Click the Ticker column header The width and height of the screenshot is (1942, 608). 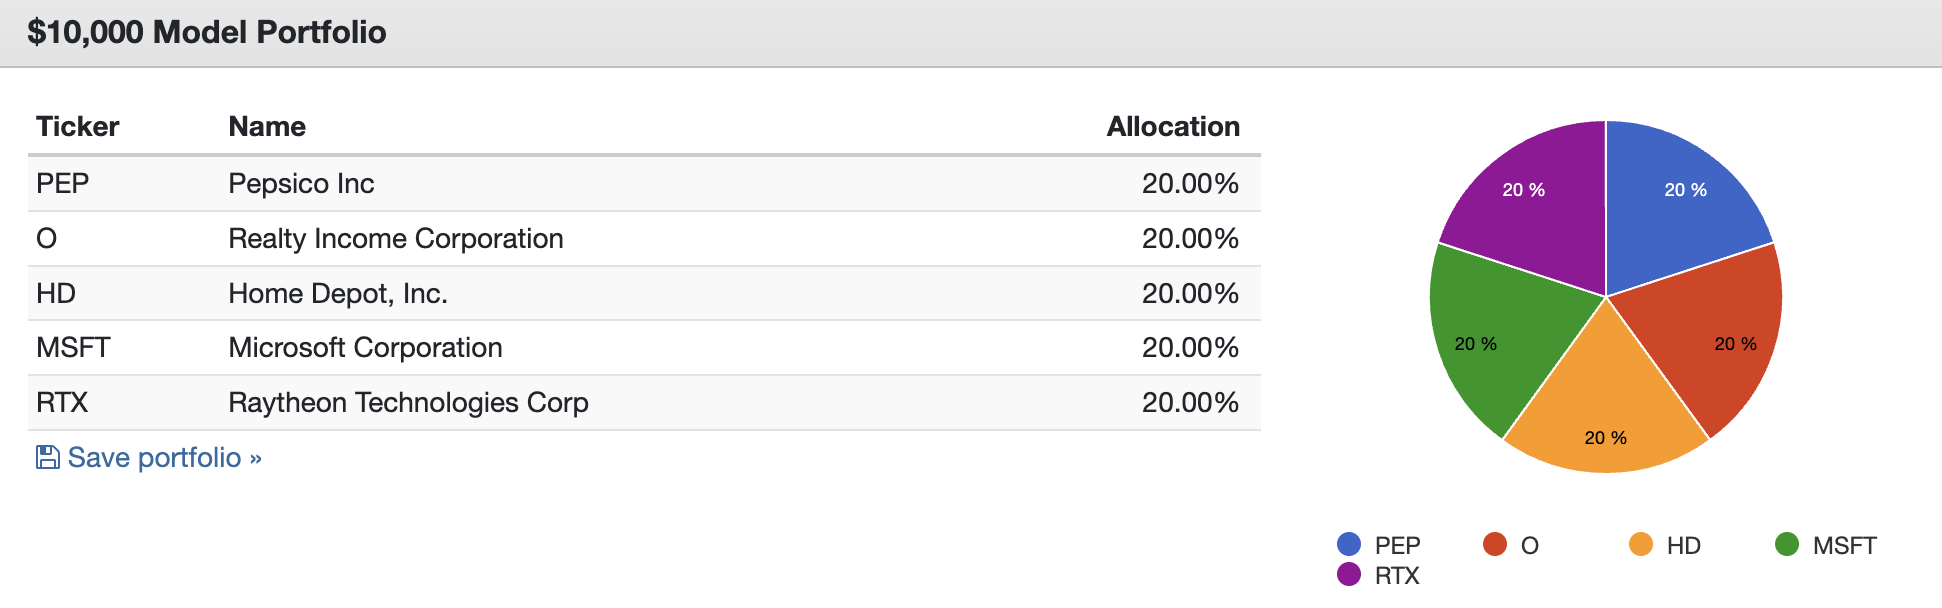click(x=78, y=126)
